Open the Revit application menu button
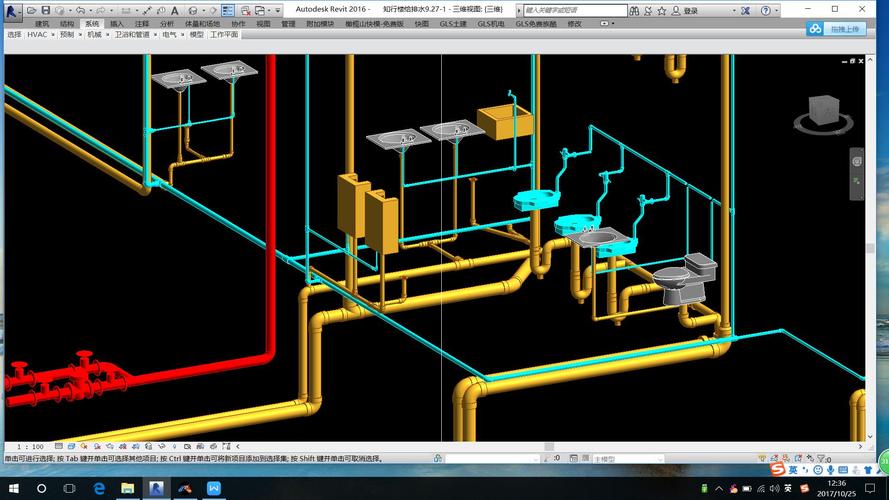The height and width of the screenshot is (500, 889). point(12,12)
